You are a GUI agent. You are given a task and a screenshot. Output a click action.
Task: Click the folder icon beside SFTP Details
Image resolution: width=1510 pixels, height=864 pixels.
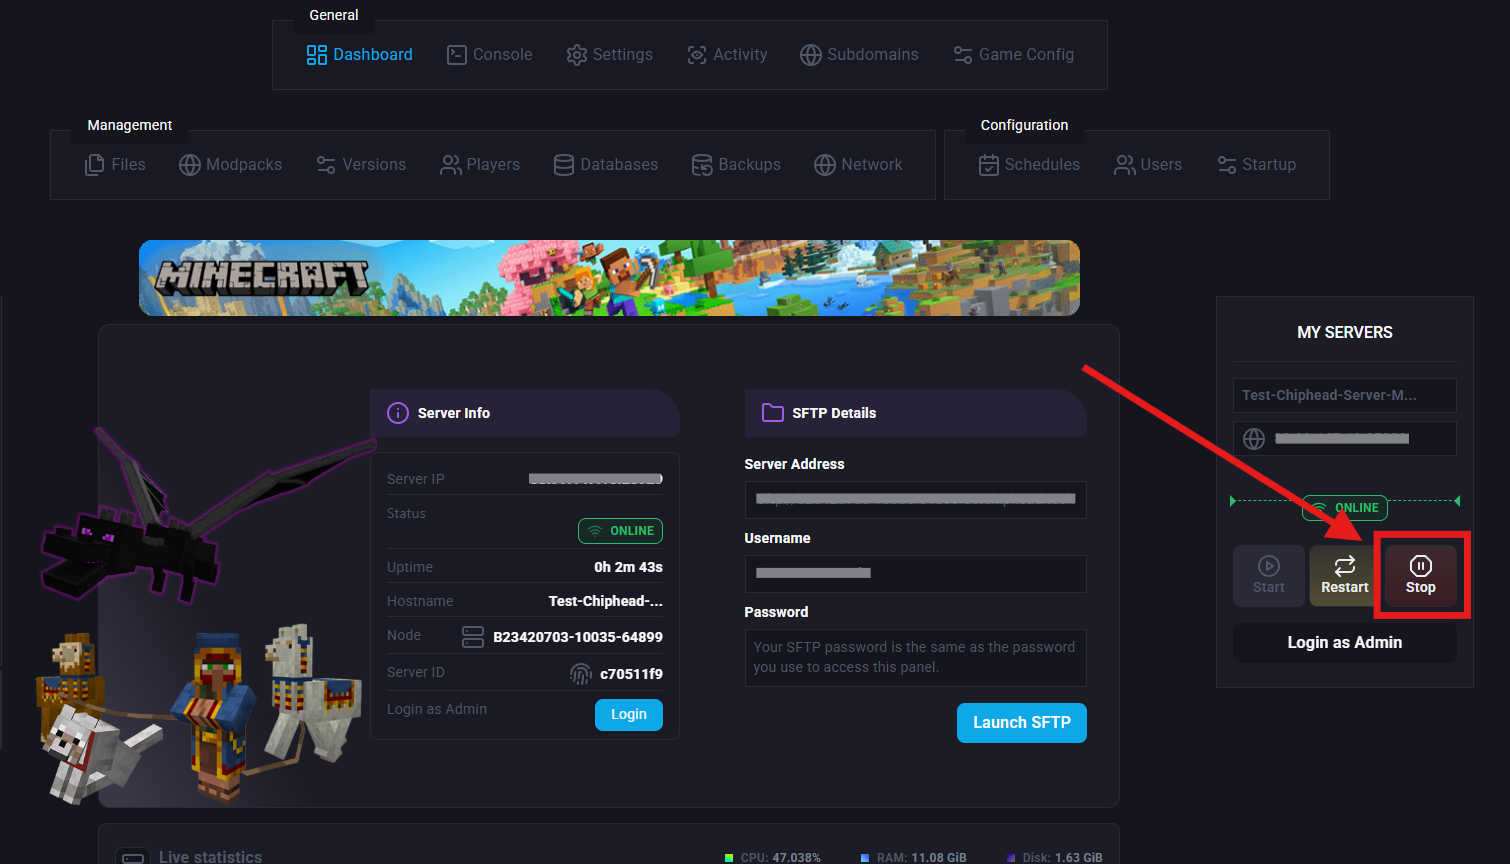[x=773, y=413]
